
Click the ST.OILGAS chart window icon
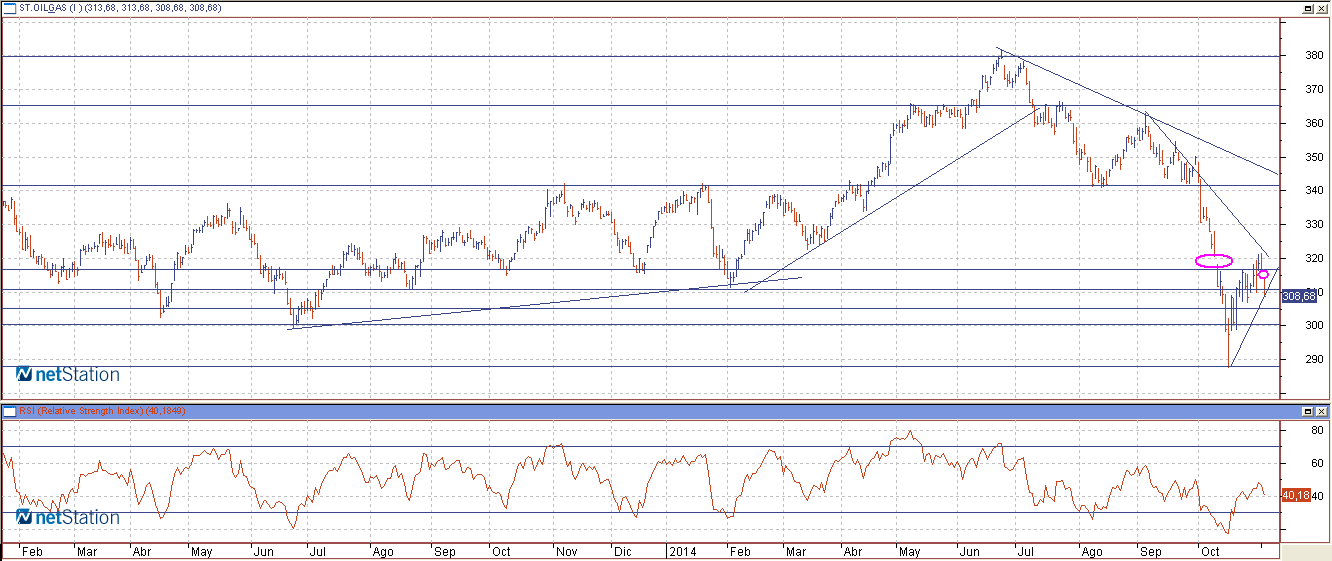click(9, 7)
